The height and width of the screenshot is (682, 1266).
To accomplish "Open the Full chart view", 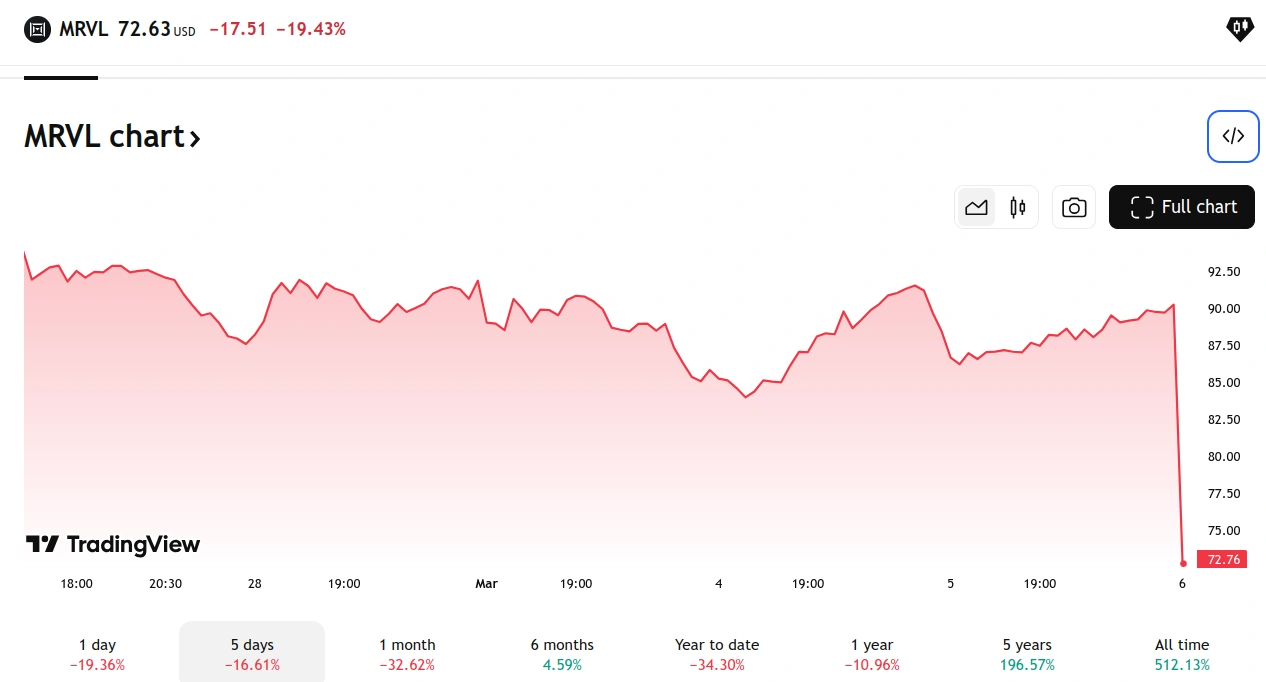I will [1182, 207].
